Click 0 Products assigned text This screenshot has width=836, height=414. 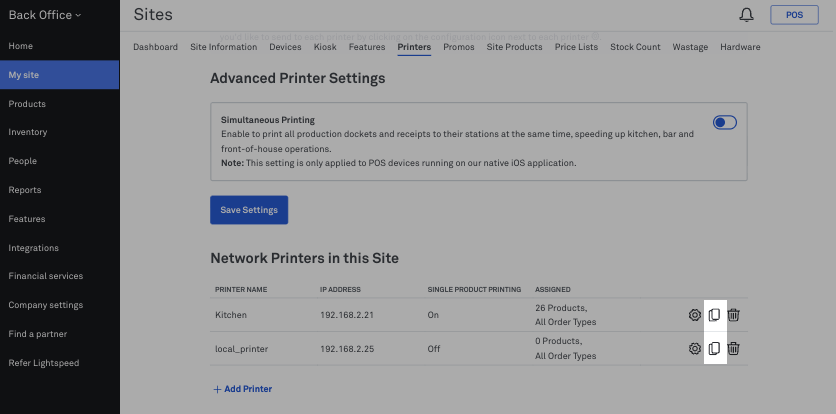tap(558, 341)
